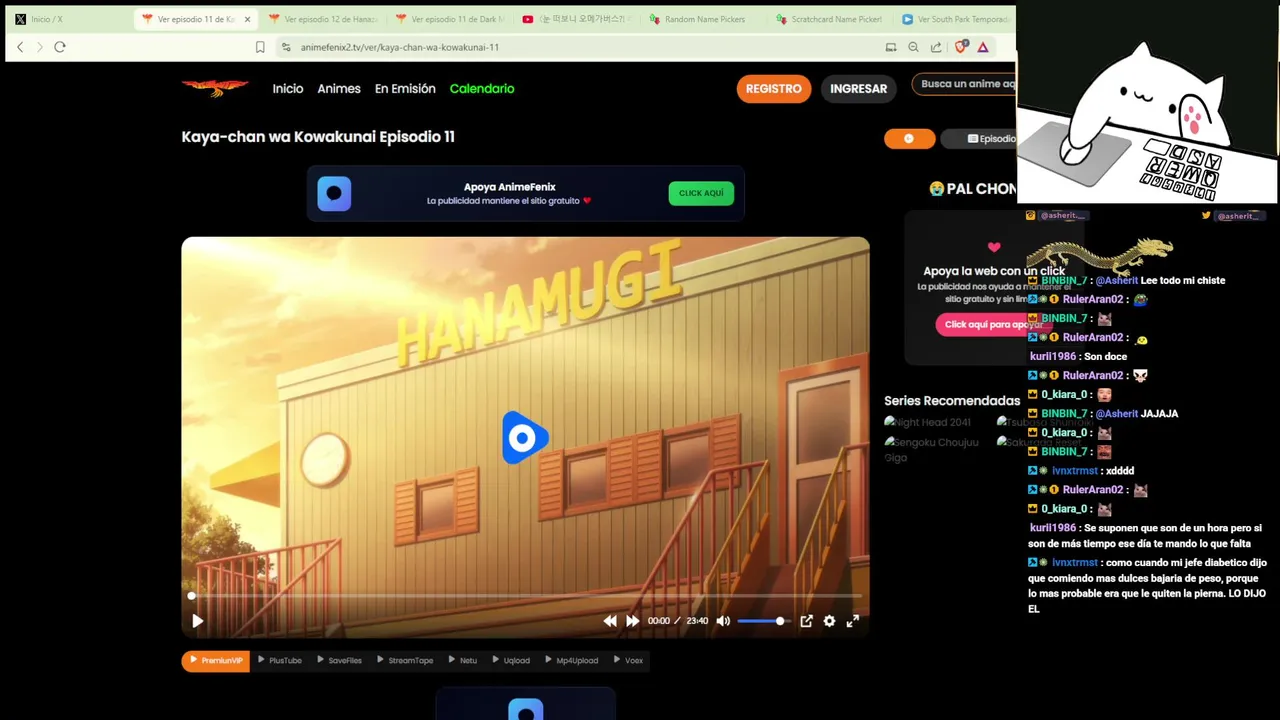Image resolution: width=1280 pixels, height=720 pixels.
Task: Play the video with the center play button
Action: coord(524,438)
